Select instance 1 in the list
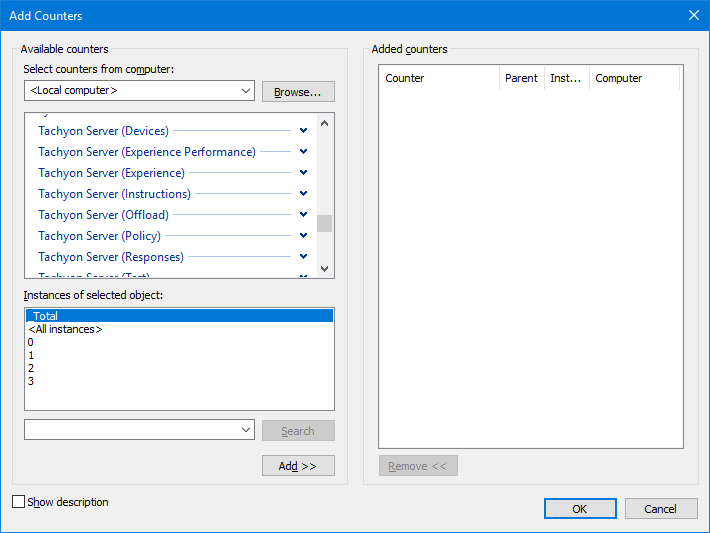This screenshot has height=533, width=710. (x=179, y=355)
